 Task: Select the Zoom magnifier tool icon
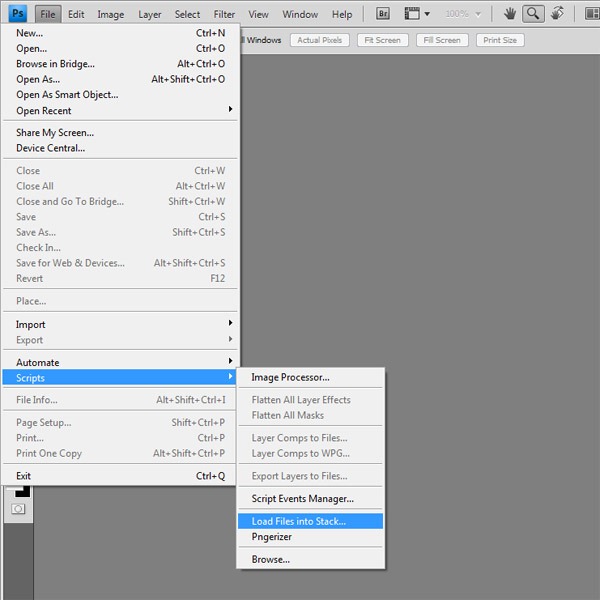click(533, 14)
